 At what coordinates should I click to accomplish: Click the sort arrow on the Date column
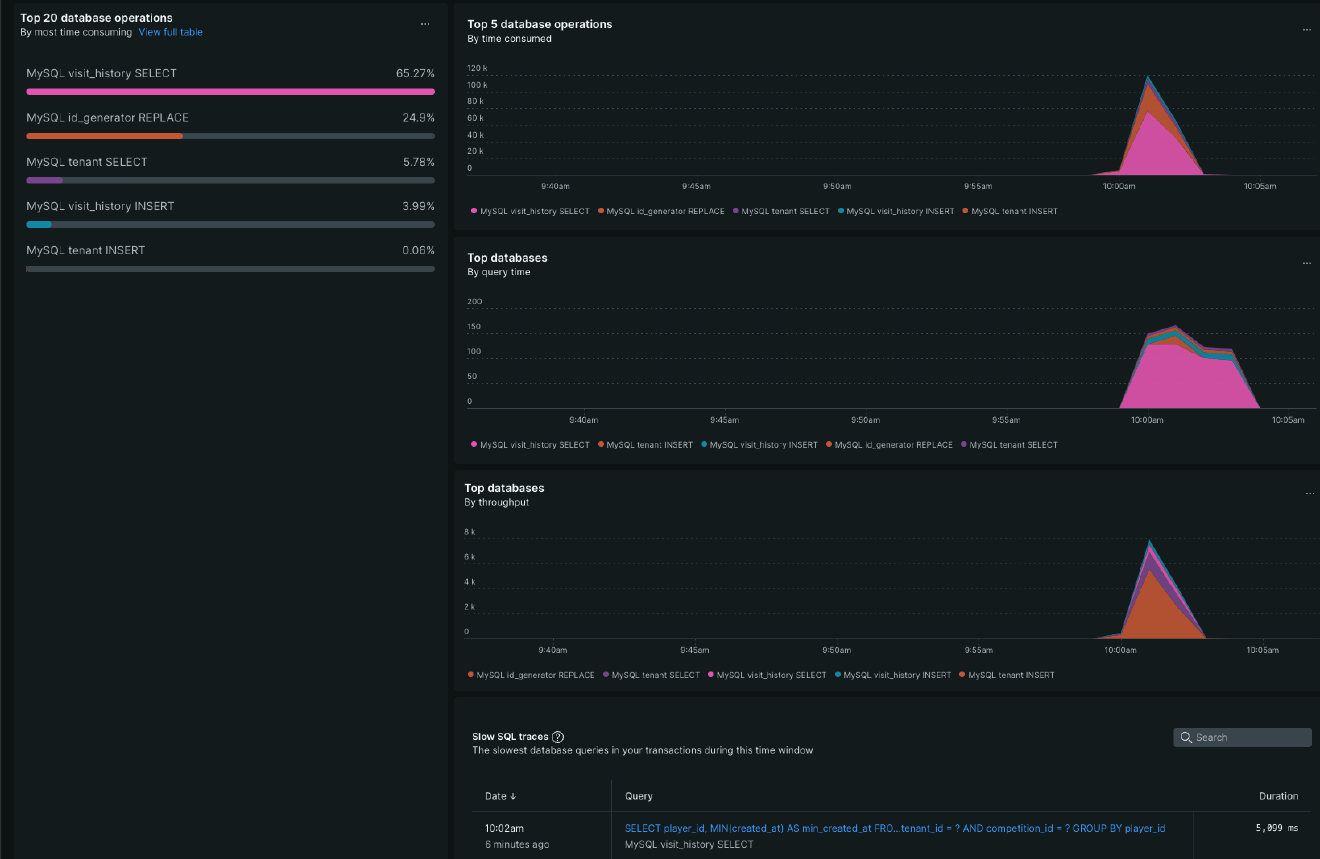[x=513, y=795]
